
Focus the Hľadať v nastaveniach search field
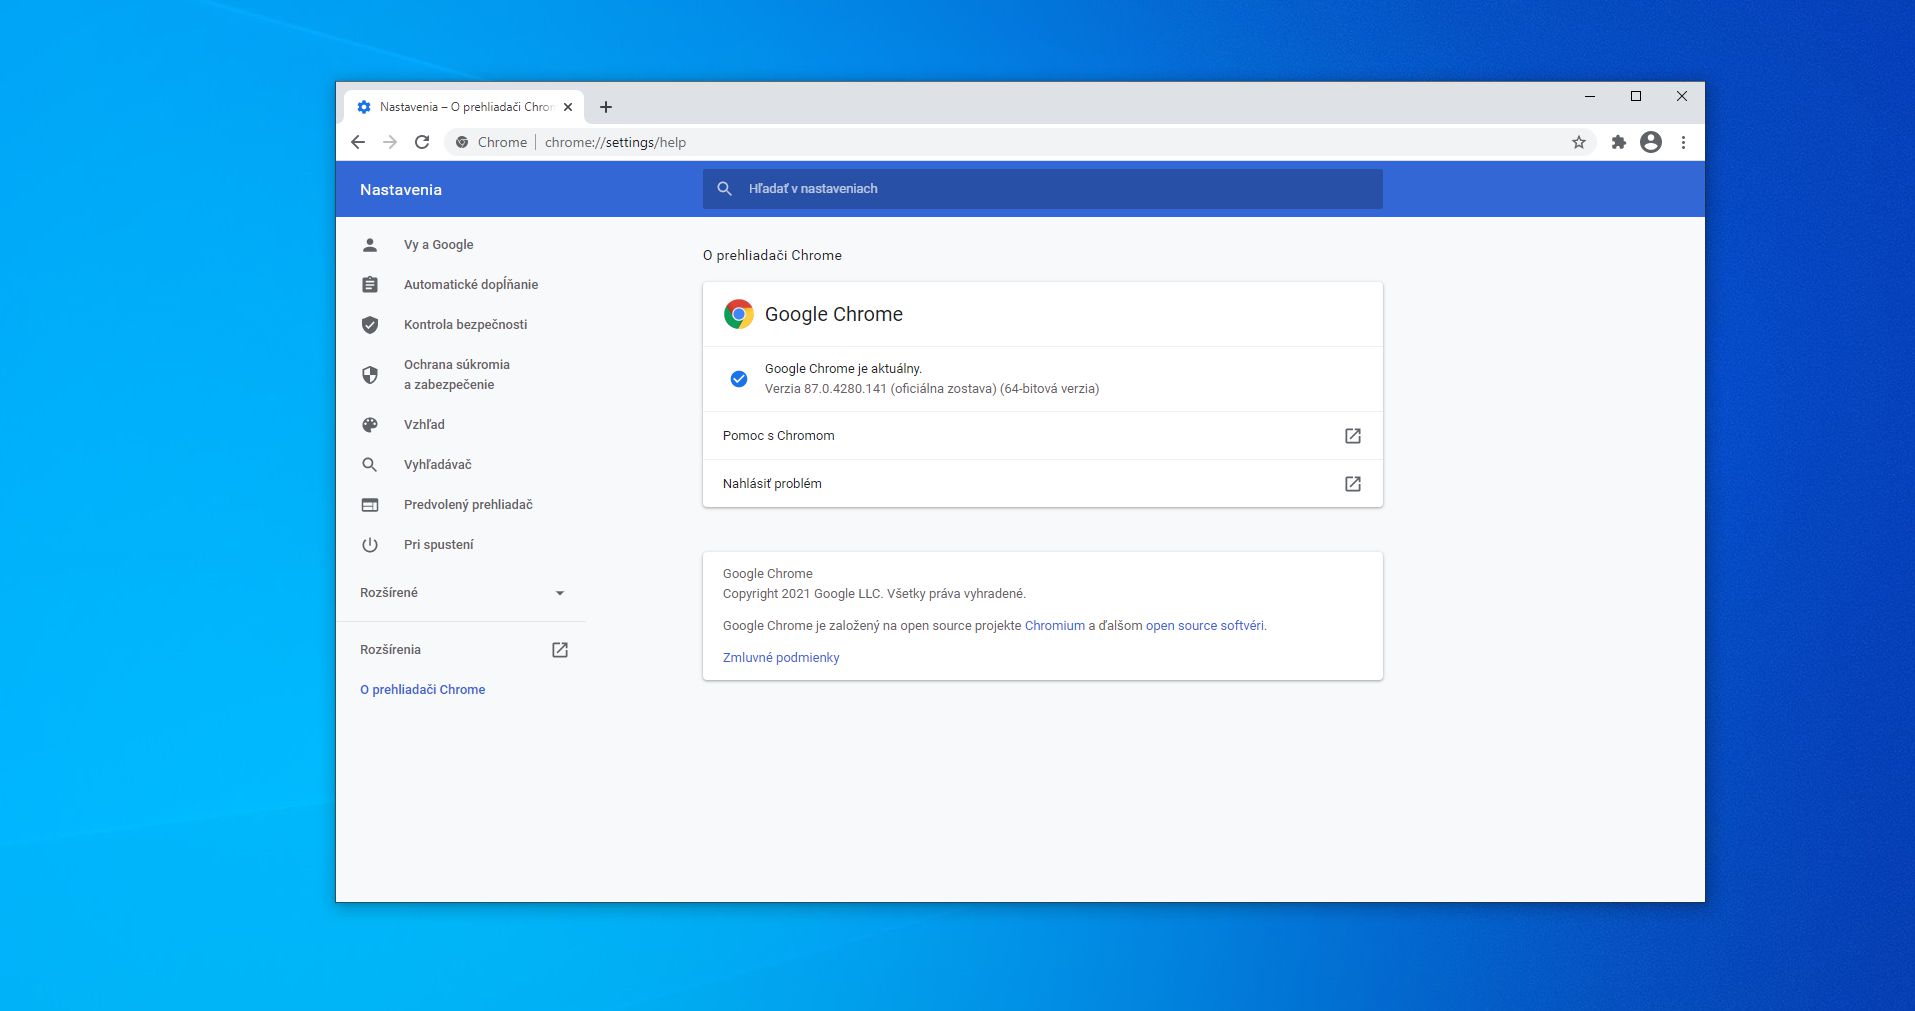point(1043,189)
